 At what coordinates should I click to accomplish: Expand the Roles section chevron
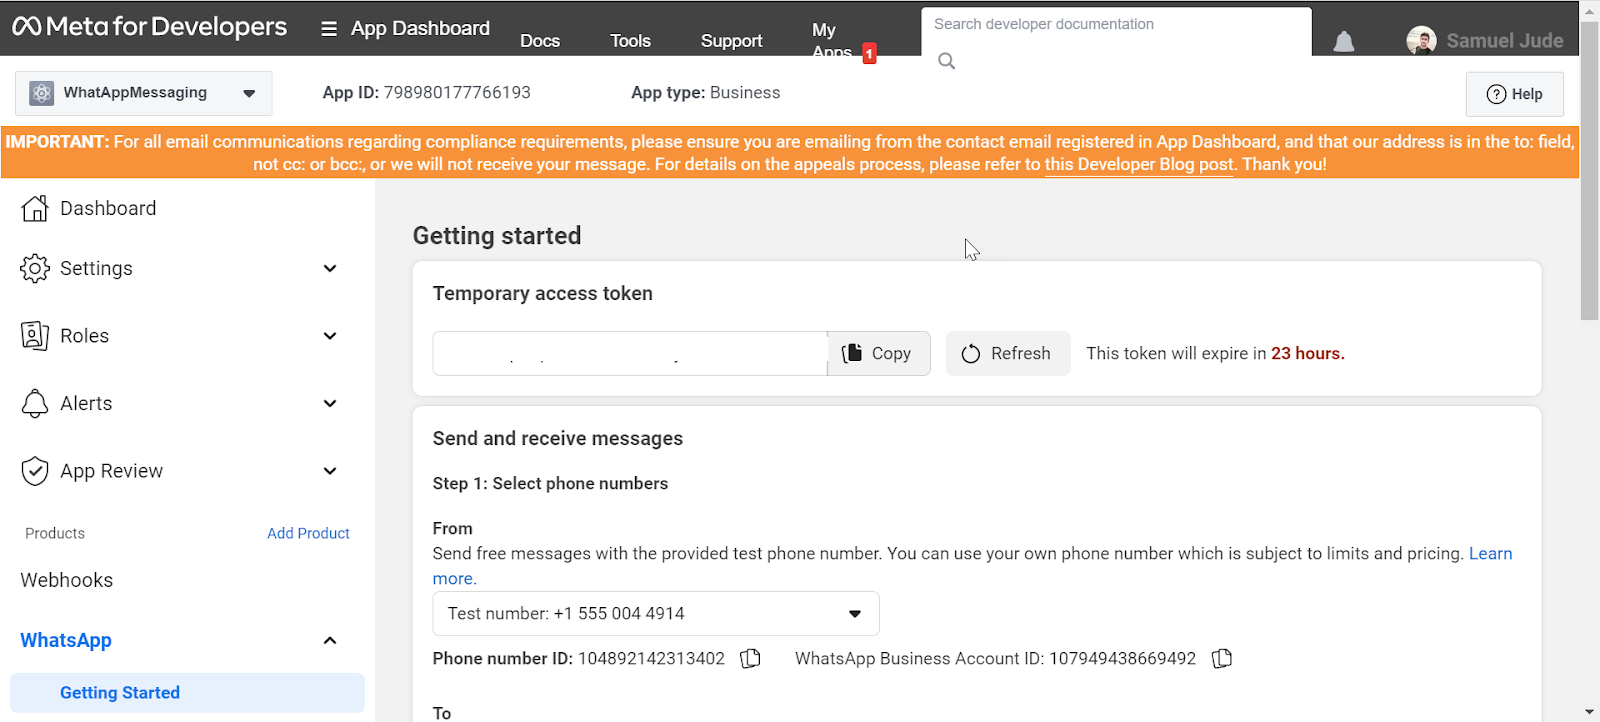pos(330,336)
